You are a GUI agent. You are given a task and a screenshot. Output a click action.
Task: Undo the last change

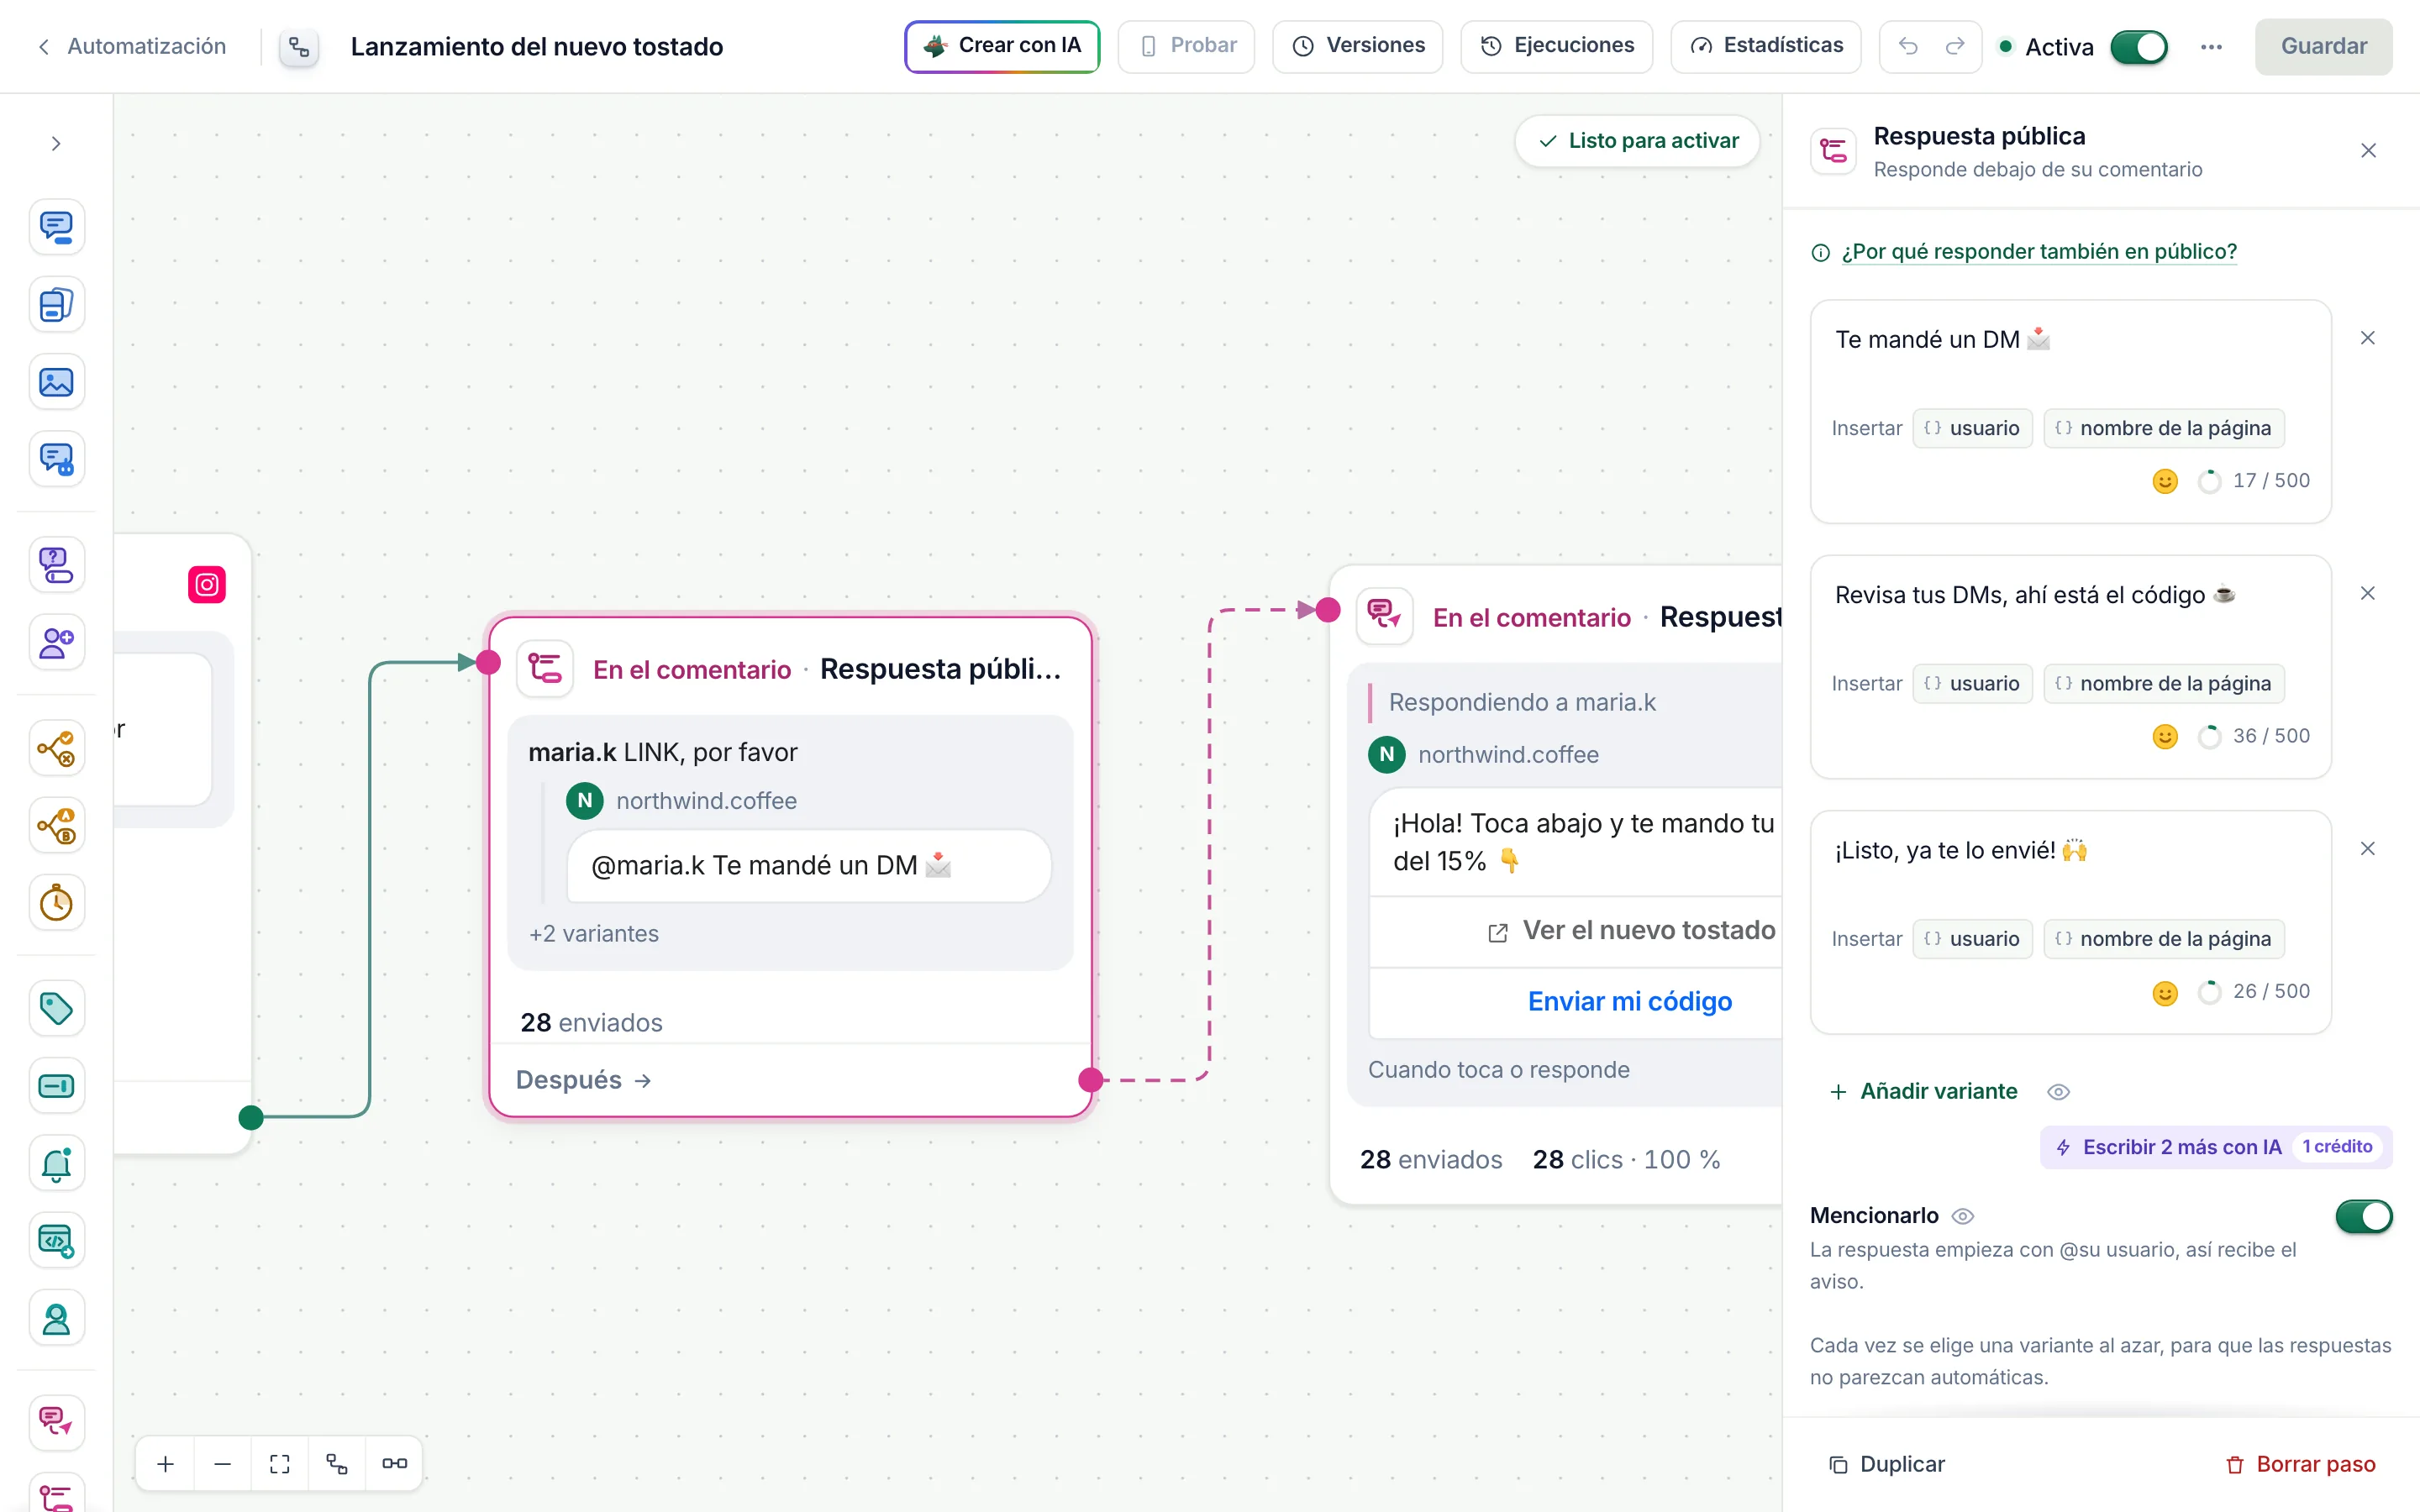click(1908, 46)
